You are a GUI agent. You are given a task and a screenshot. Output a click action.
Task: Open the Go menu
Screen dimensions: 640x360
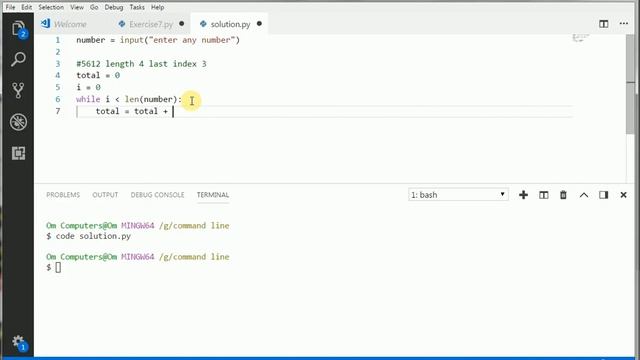point(94,7)
